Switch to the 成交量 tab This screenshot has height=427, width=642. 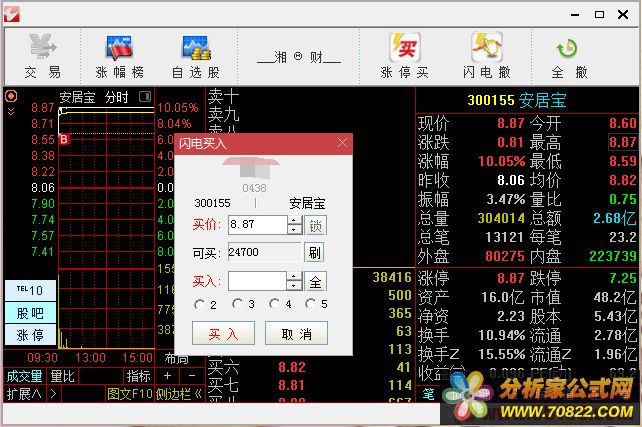click(25, 376)
